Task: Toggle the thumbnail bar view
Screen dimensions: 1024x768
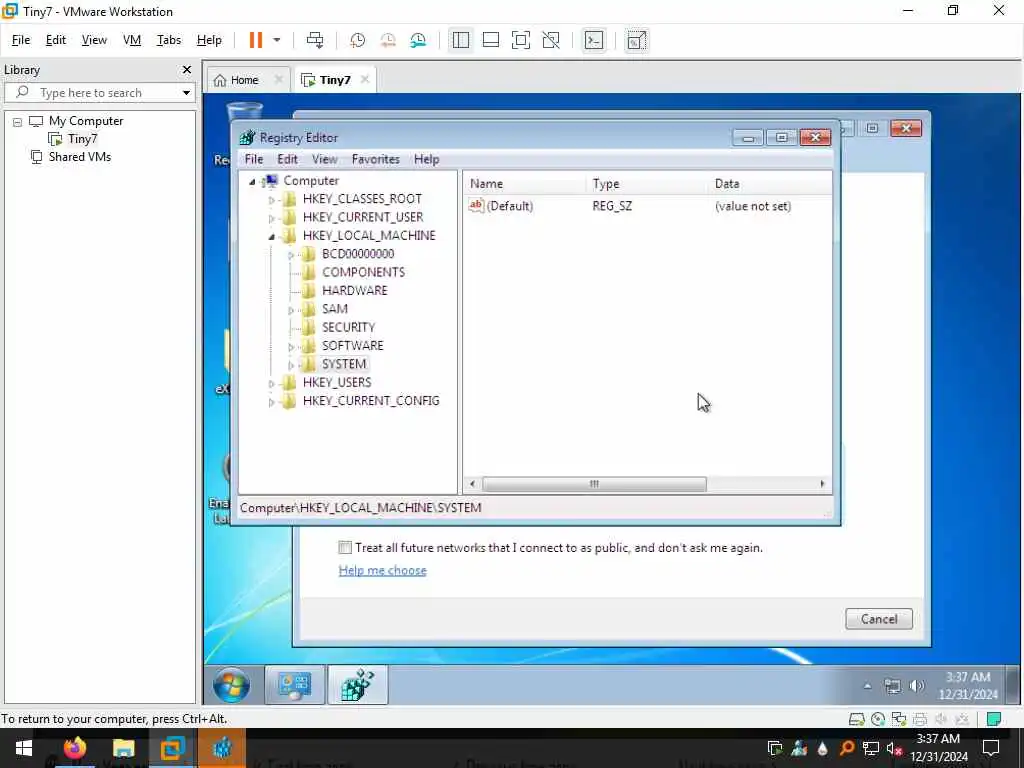Action: pos(490,40)
